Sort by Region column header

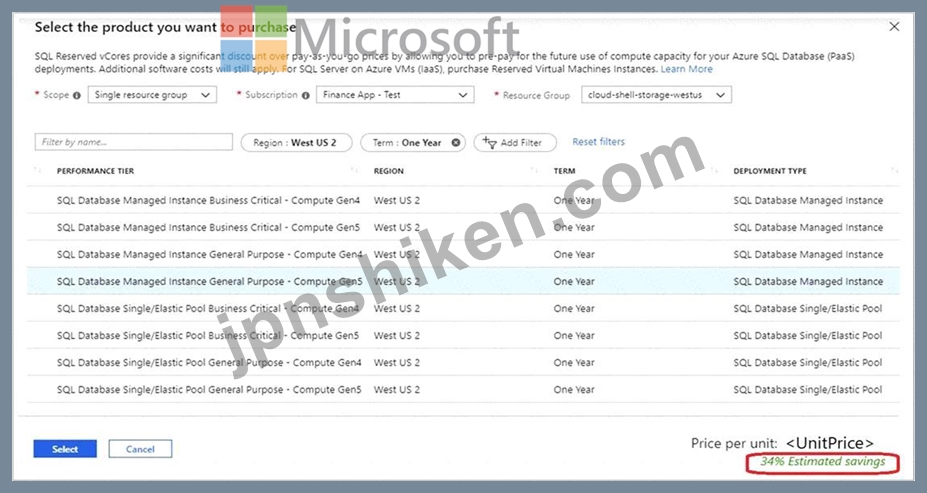click(x=388, y=171)
